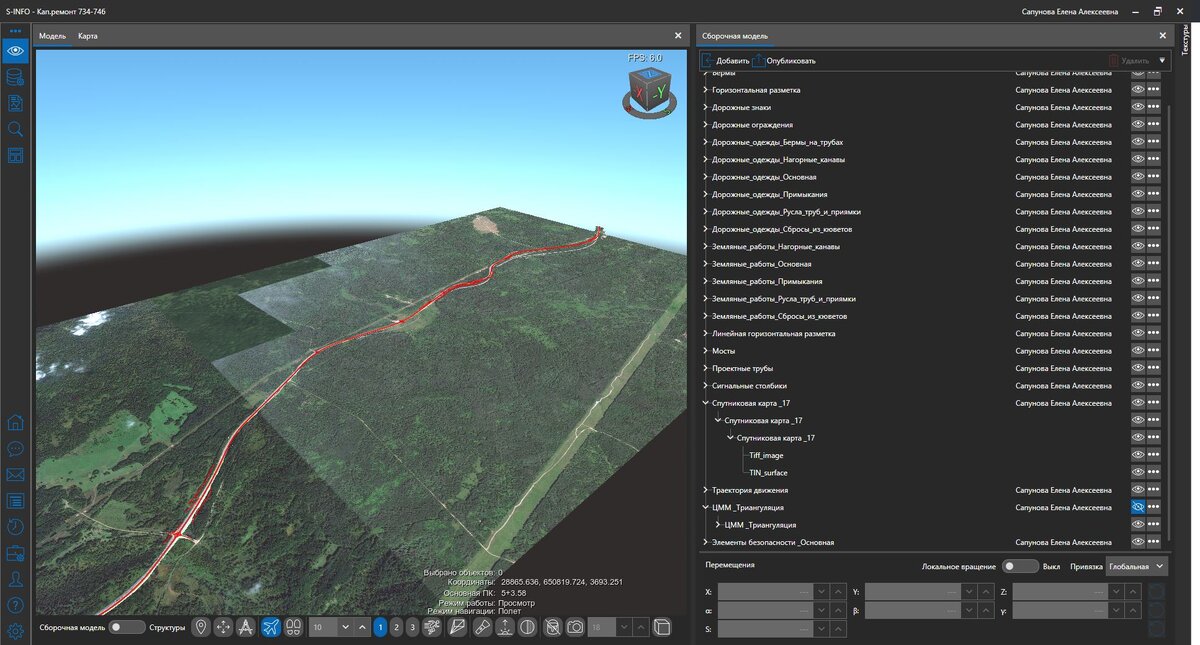Click the 3D cube icon in bottom toolbar

click(662, 627)
